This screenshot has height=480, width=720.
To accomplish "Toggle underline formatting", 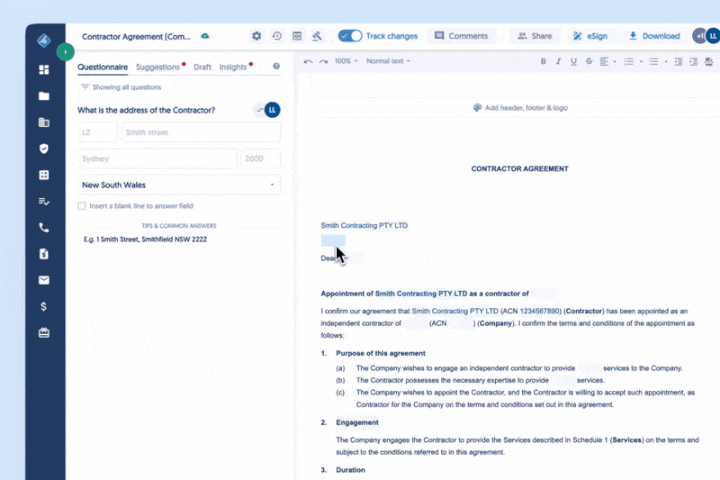I will (574, 61).
